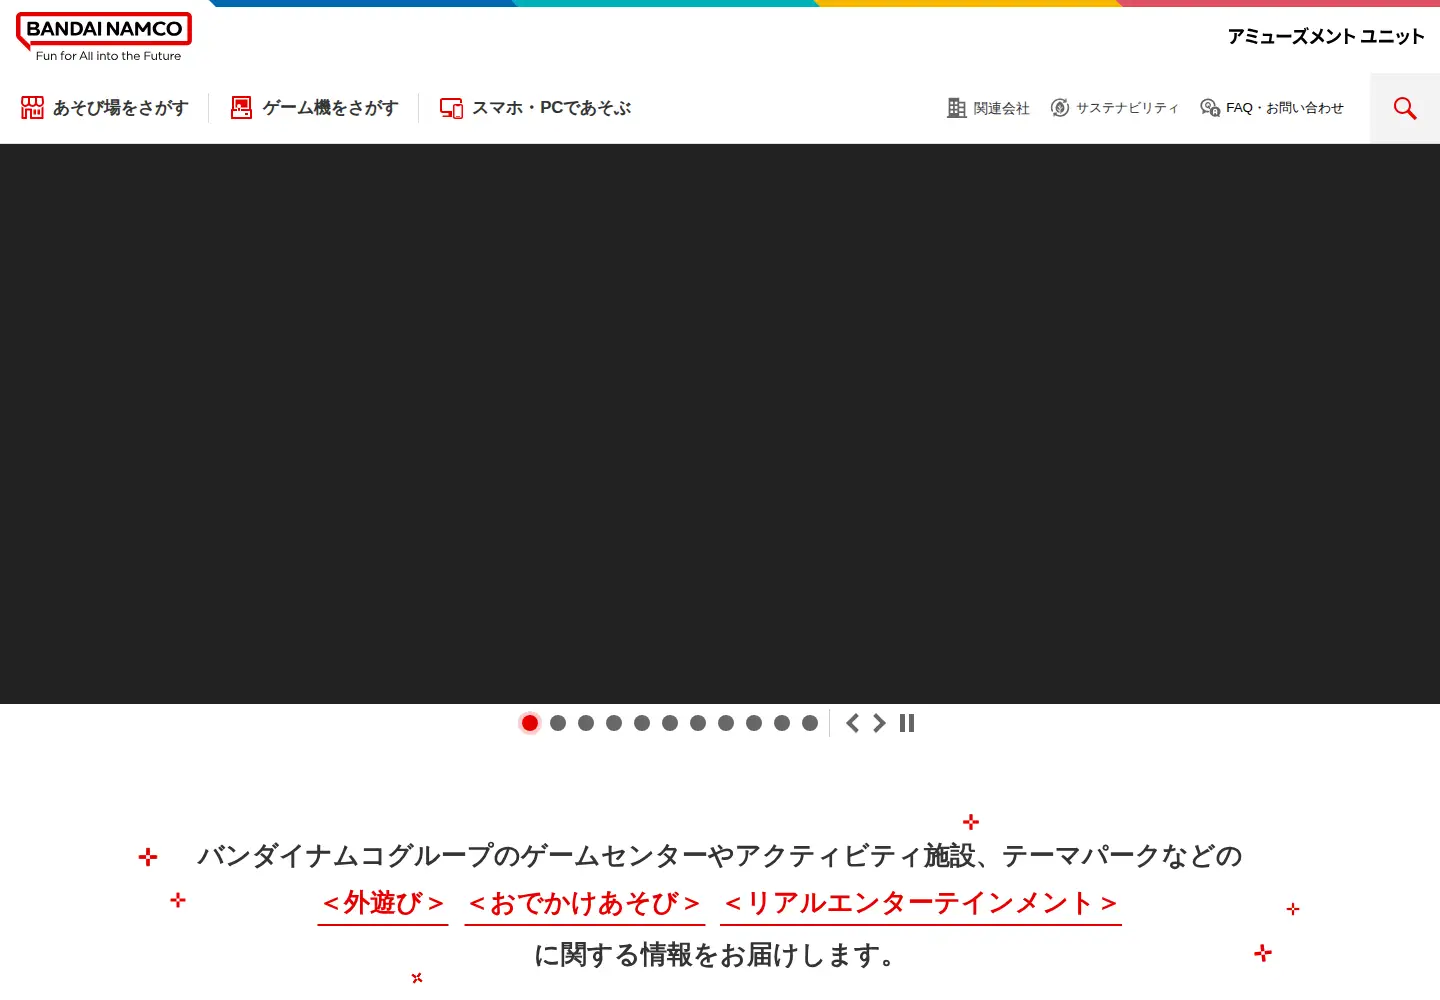
Task: Click the shop icon beside あそび場をさがす
Action: (32, 108)
